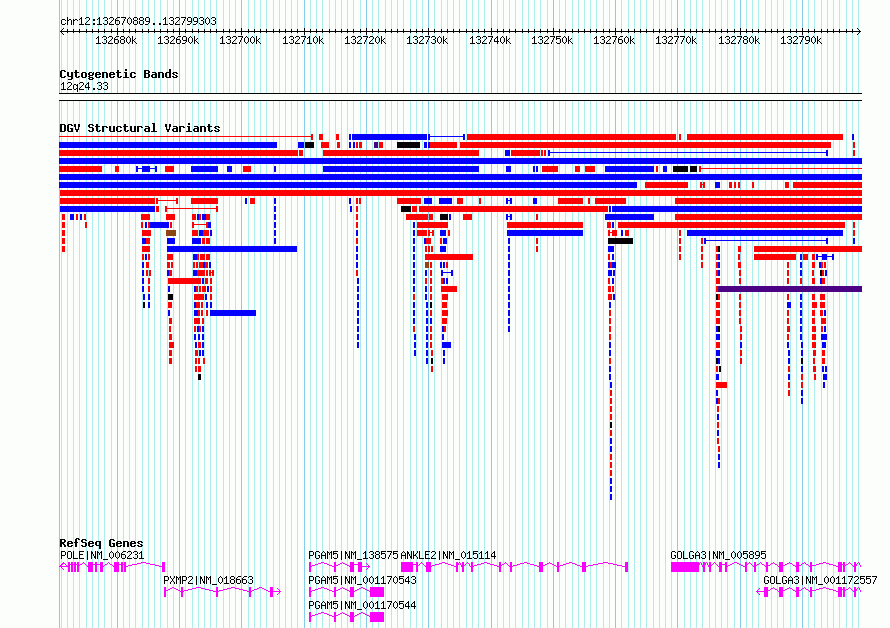This screenshot has height=628, width=890.
Task: Select the PGAM5 NM_001170544 gene model glyph
Action: [346, 617]
